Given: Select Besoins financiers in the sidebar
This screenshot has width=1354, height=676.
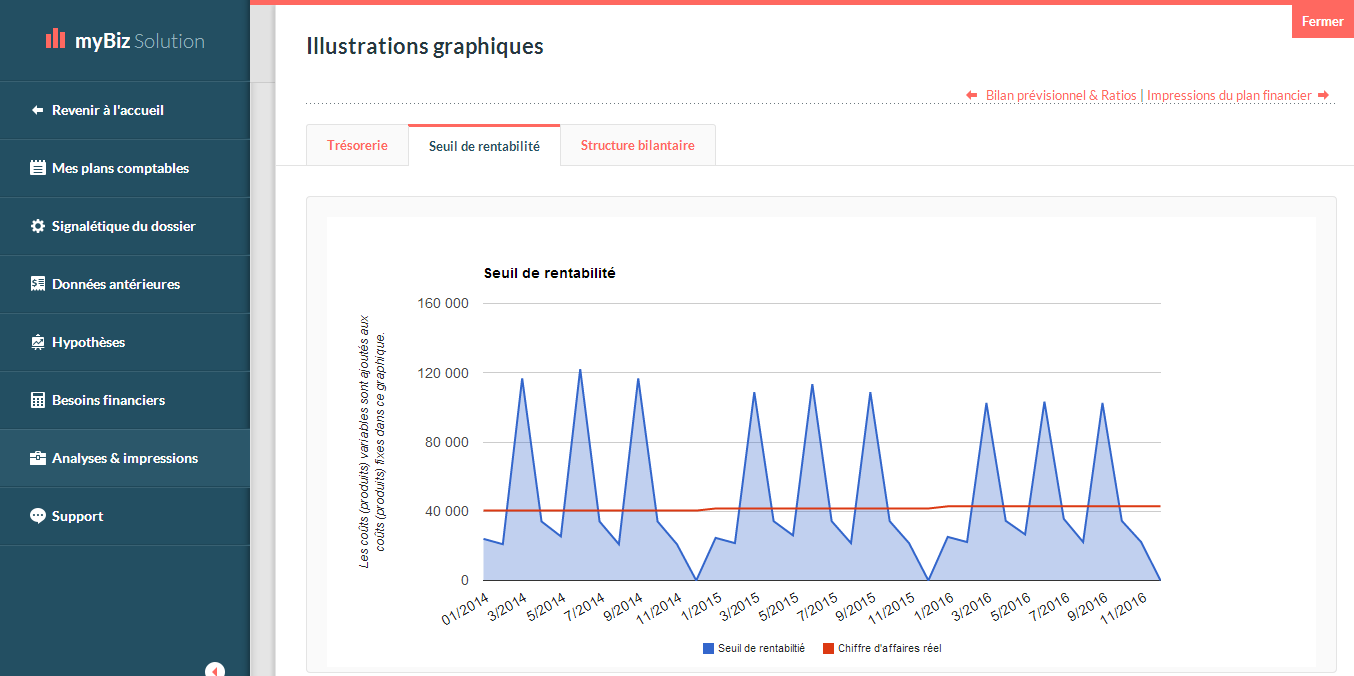Looking at the screenshot, I should click(125, 400).
